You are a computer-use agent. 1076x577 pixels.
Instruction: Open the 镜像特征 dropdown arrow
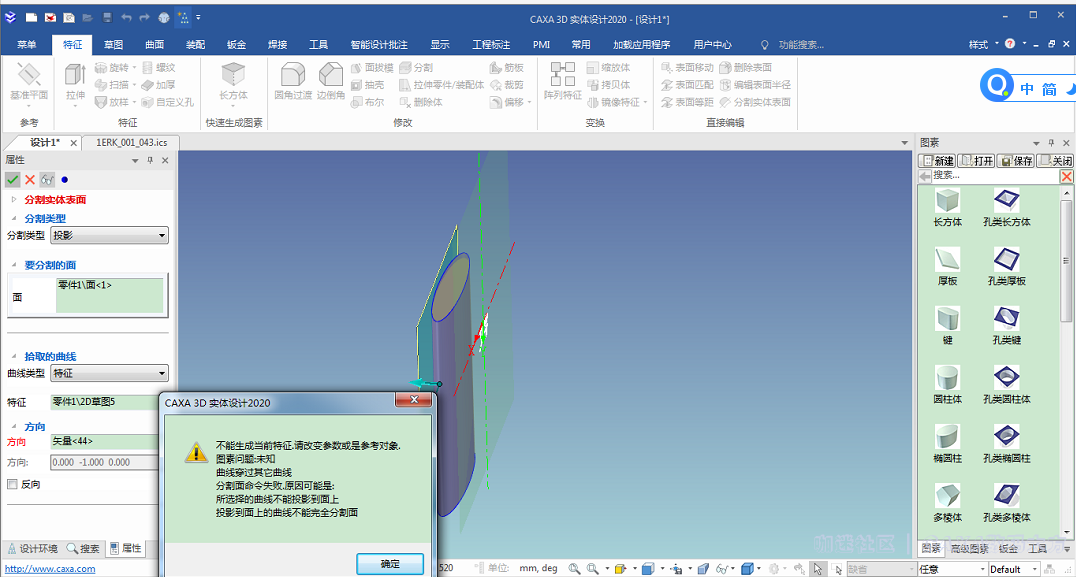[x=645, y=102]
